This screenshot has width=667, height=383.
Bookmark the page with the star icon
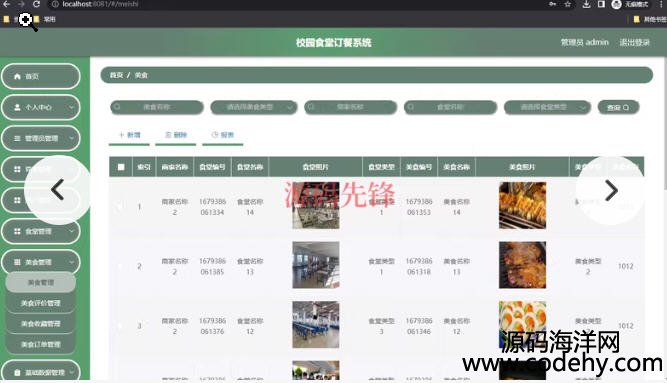tap(567, 4)
